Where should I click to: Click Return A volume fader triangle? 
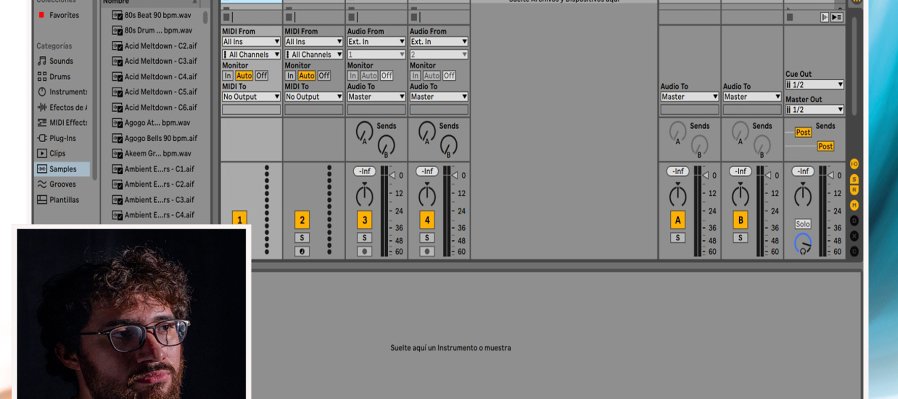coord(706,175)
